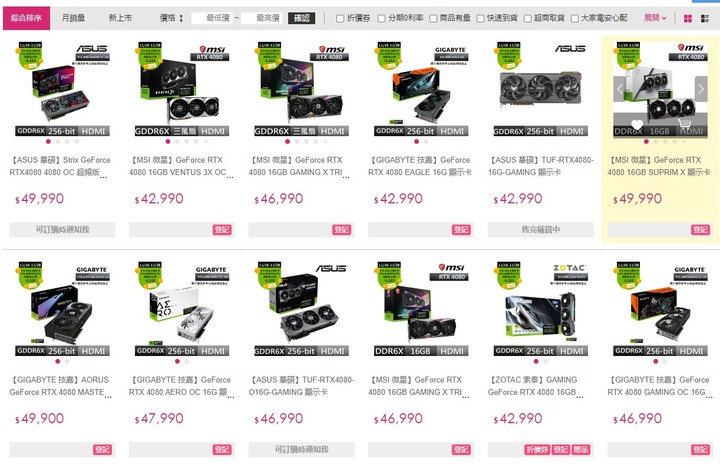The height and width of the screenshot is (468, 720).
Task: Switch to grid view layout icon
Action: coord(687,18)
